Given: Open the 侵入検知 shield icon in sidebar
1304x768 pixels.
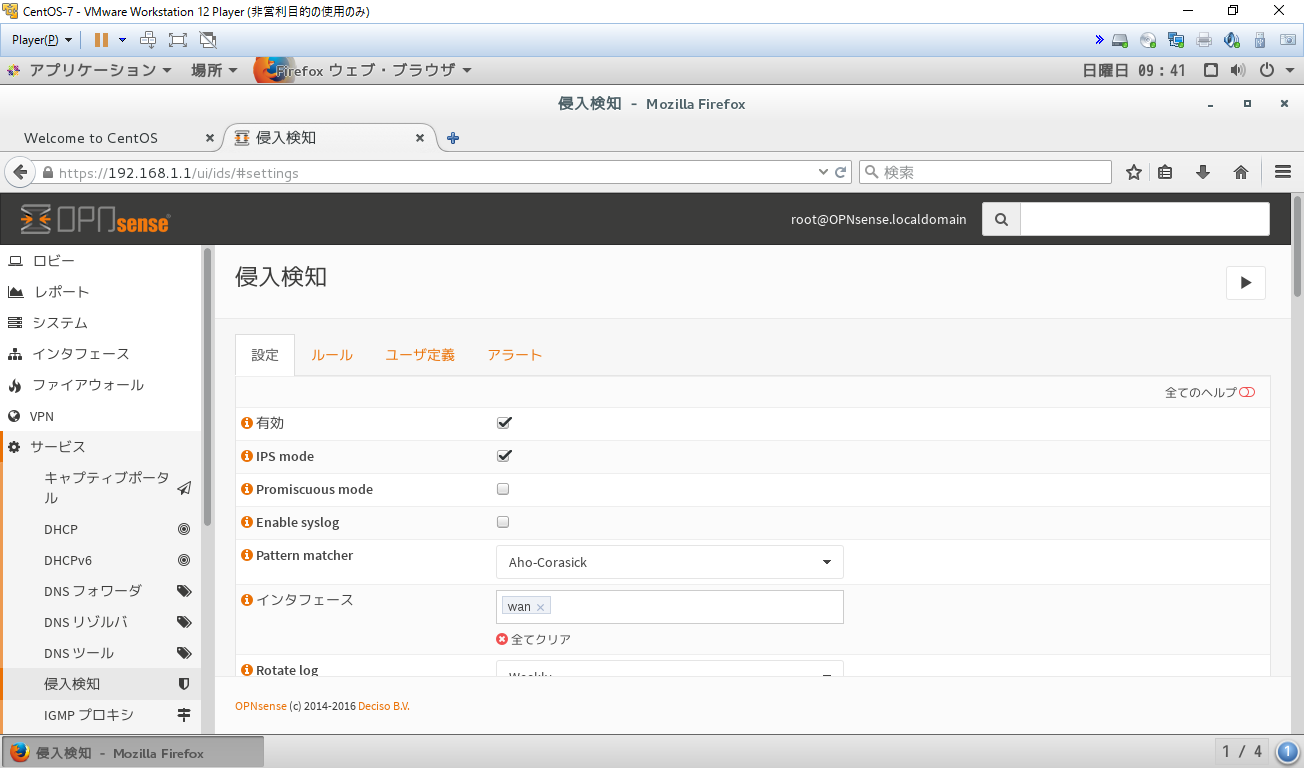Looking at the screenshot, I should pos(184,684).
